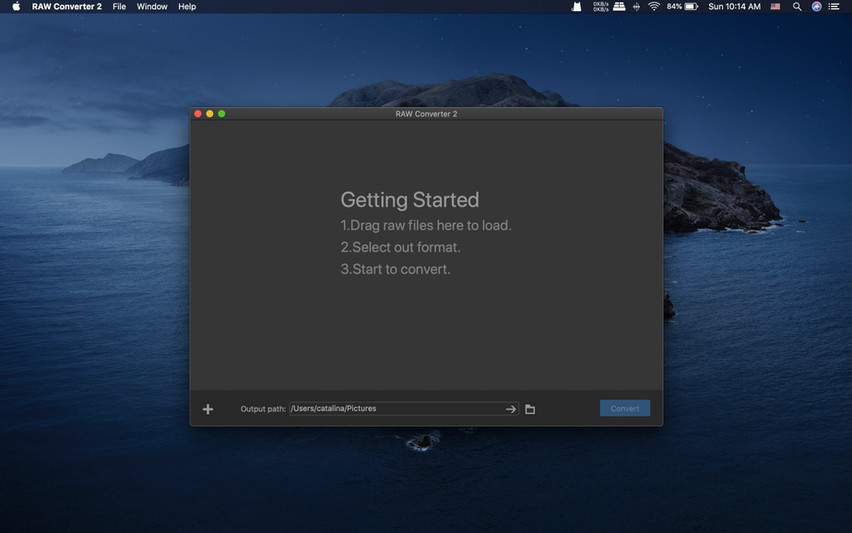Click the RAW Converter 2 window title
This screenshot has height=533, width=852.
426,114
